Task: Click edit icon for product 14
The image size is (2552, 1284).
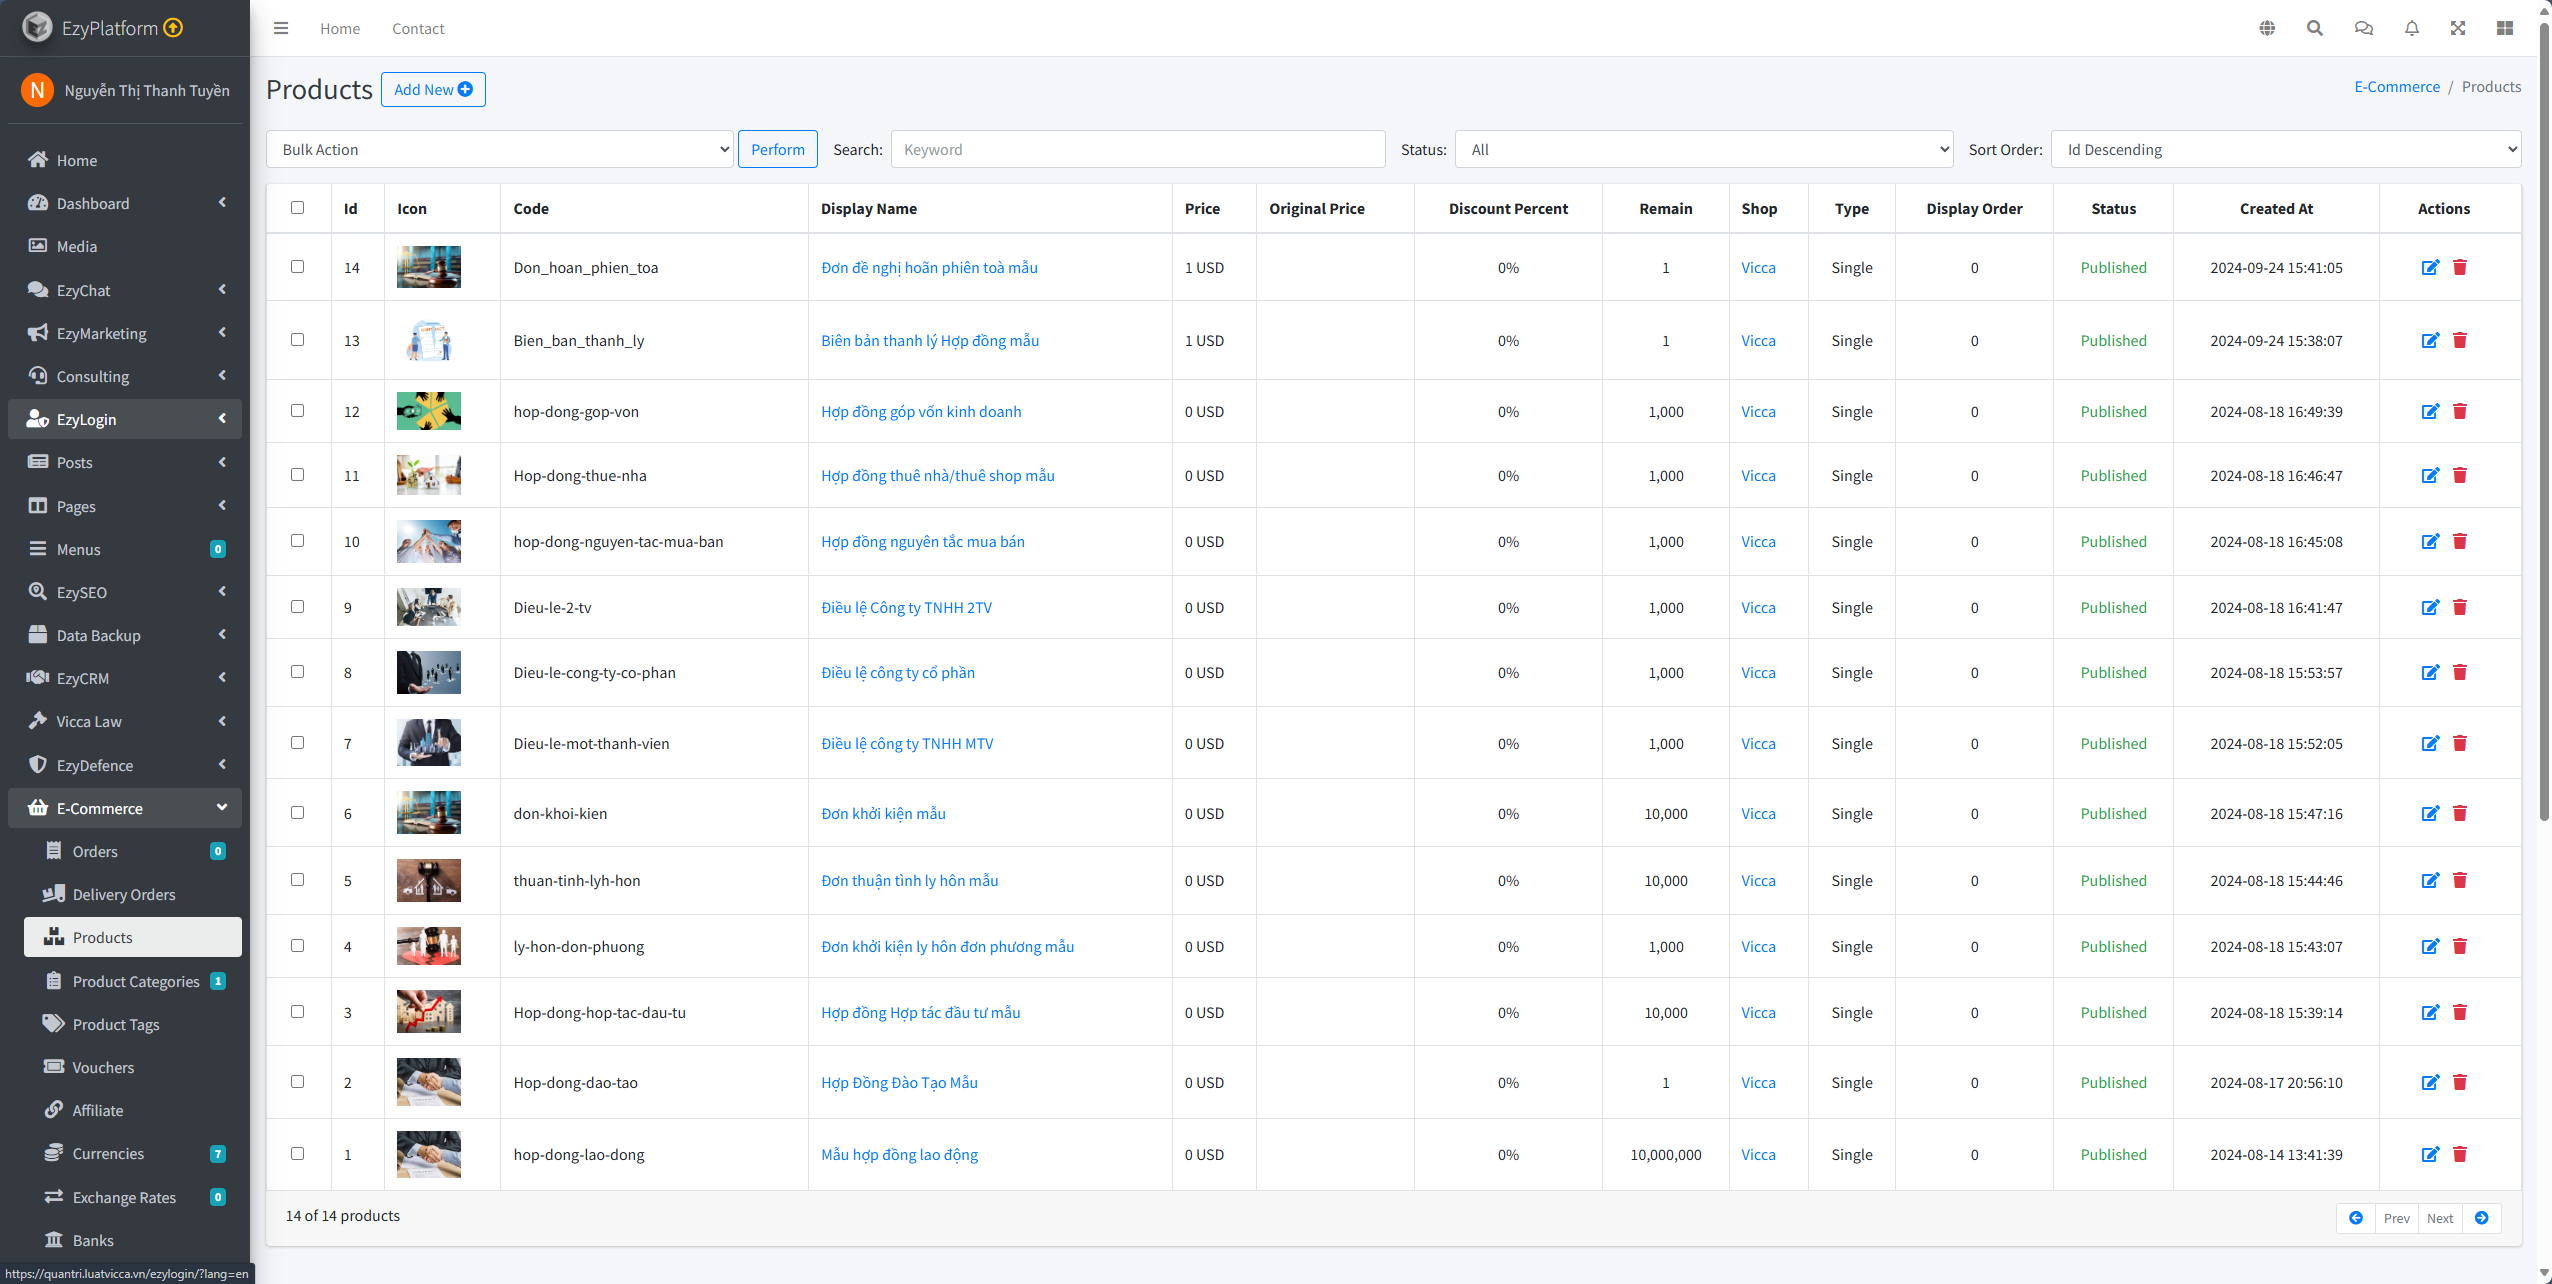Action: click(2430, 267)
